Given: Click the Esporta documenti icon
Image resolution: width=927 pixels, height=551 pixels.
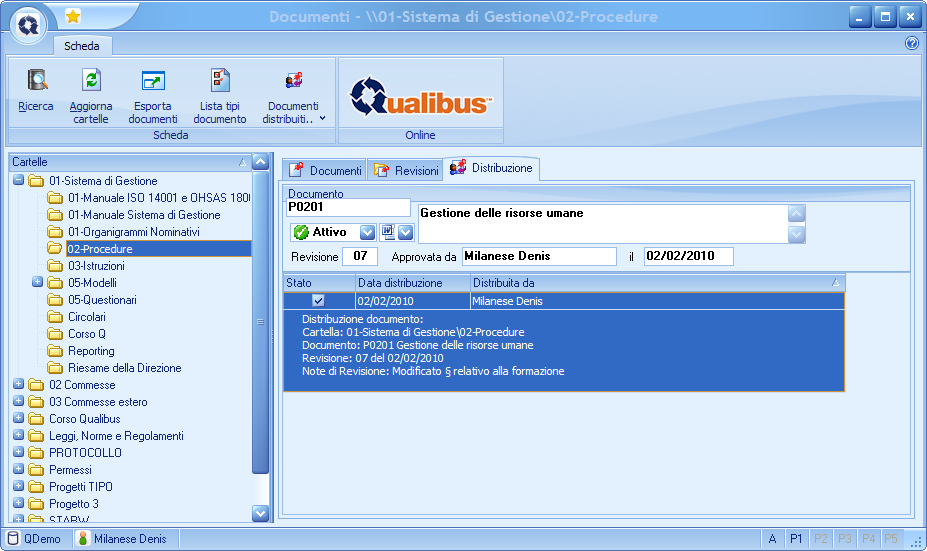Looking at the screenshot, I should click(x=153, y=82).
